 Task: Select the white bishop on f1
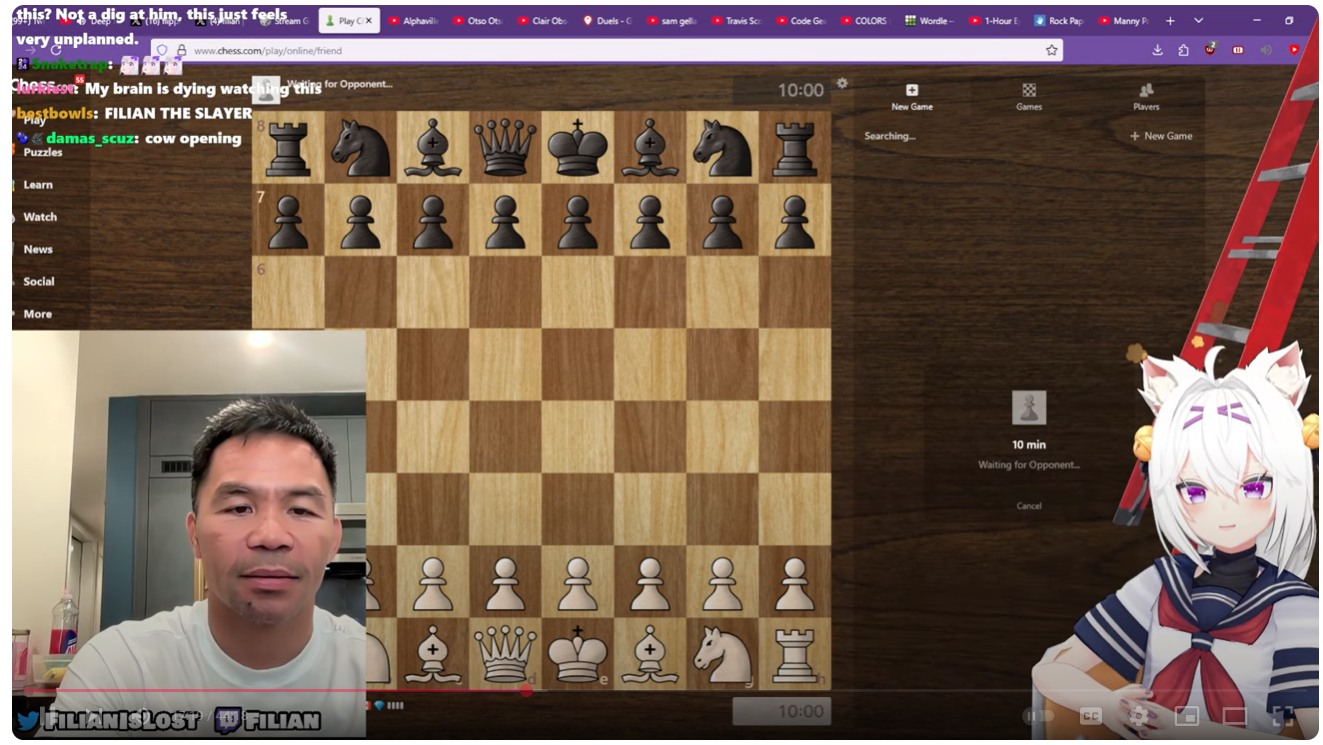pos(650,654)
